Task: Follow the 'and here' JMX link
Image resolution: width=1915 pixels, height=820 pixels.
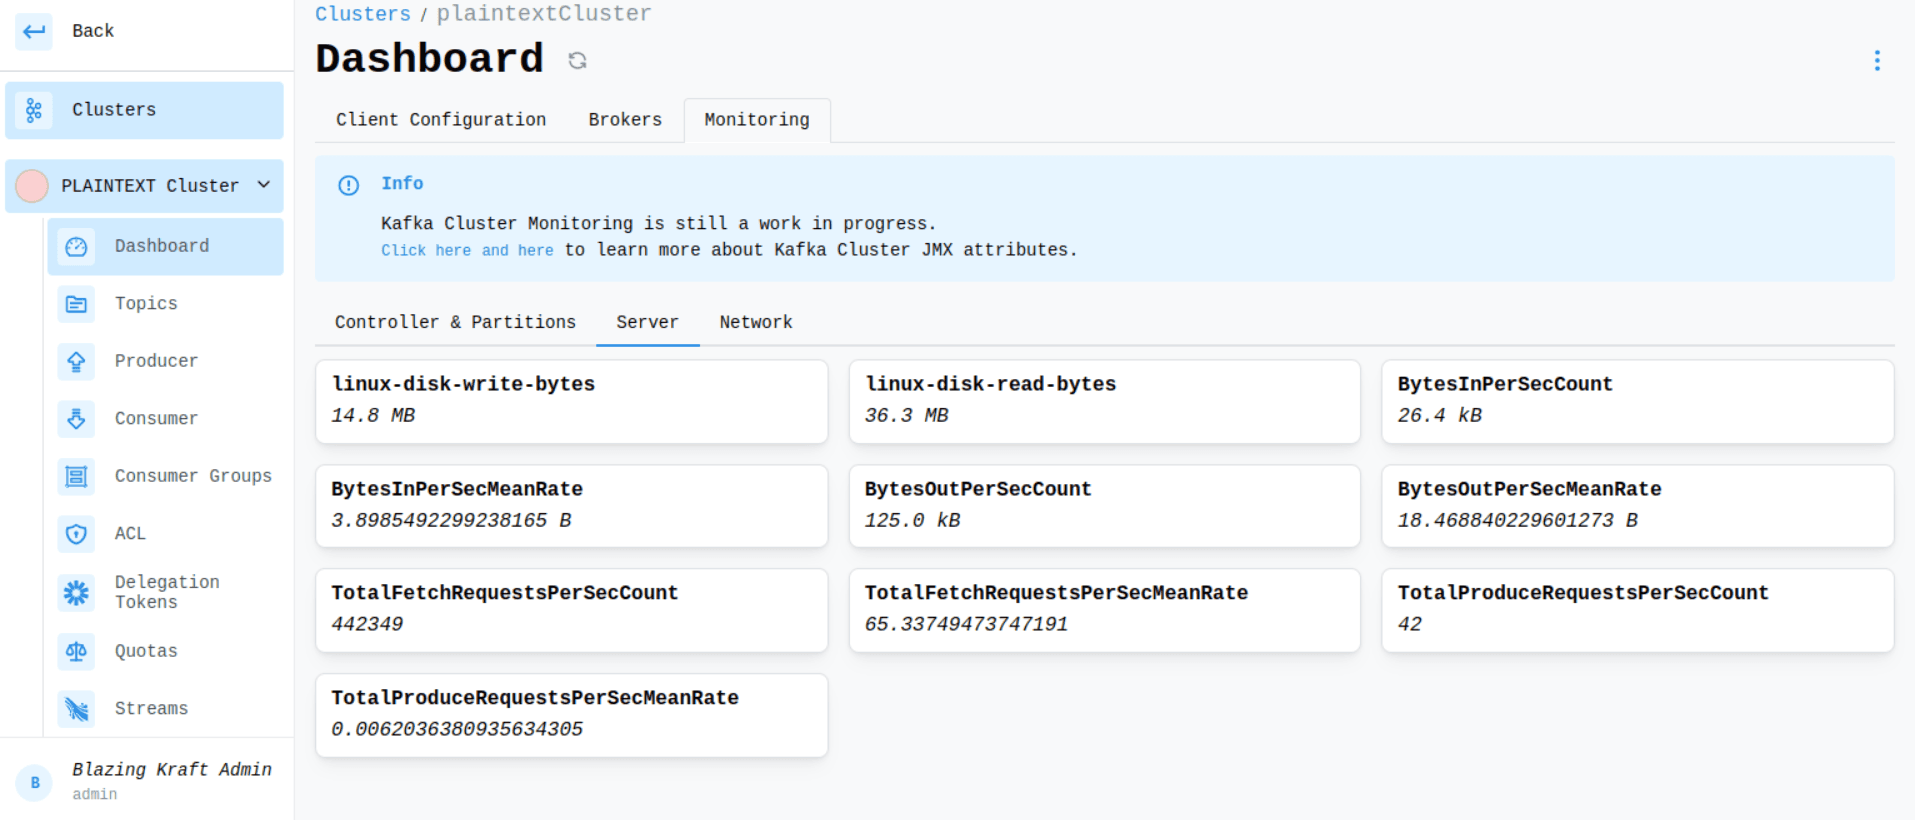Action: coord(518,250)
